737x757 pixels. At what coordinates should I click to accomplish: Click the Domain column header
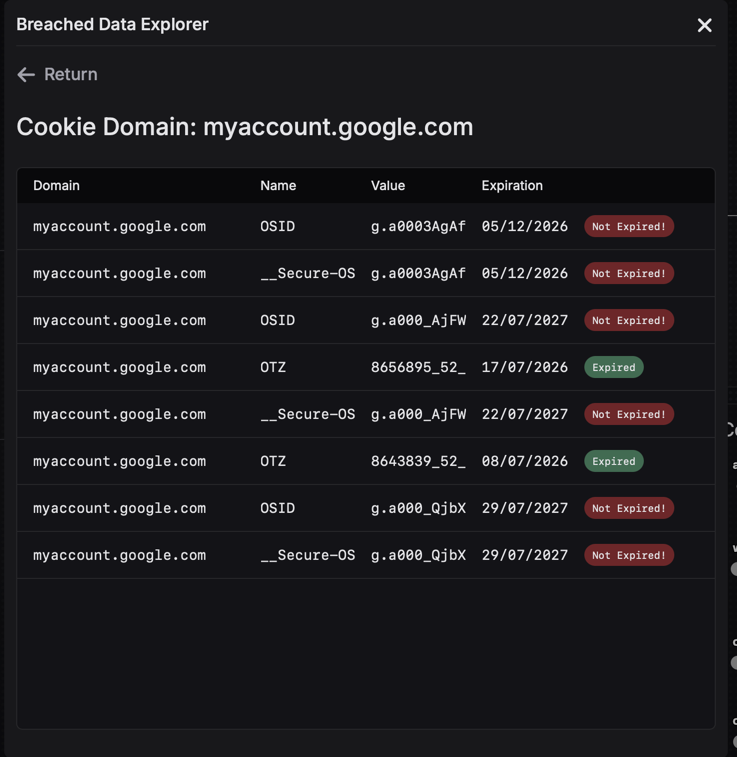[56, 185]
